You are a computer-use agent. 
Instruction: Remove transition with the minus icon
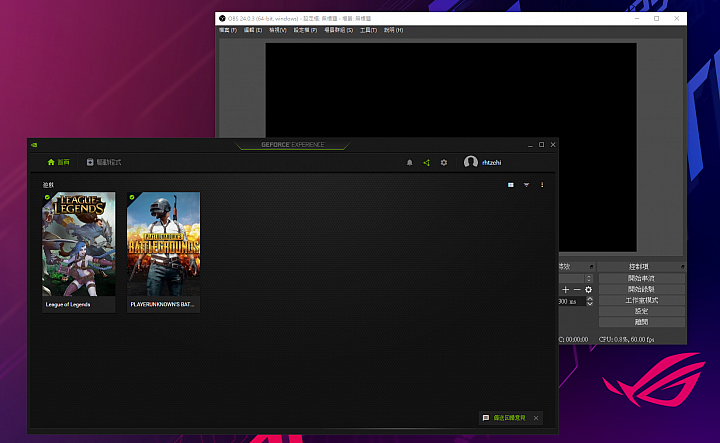click(x=577, y=290)
